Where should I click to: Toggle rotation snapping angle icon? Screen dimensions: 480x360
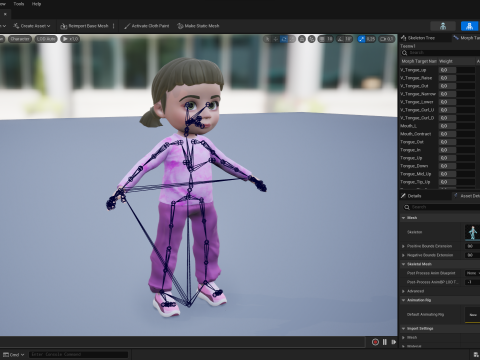(340, 39)
